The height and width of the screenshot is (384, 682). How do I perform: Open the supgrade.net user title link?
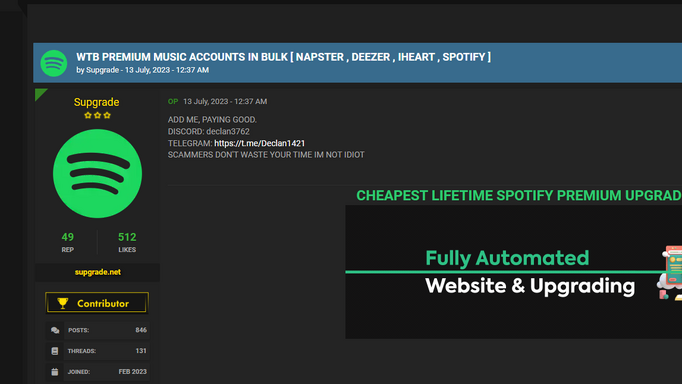(97, 272)
